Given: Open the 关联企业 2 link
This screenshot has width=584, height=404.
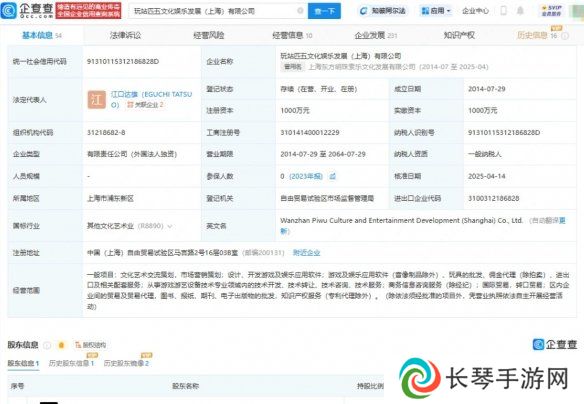Looking at the screenshot, I should (x=145, y=105).
